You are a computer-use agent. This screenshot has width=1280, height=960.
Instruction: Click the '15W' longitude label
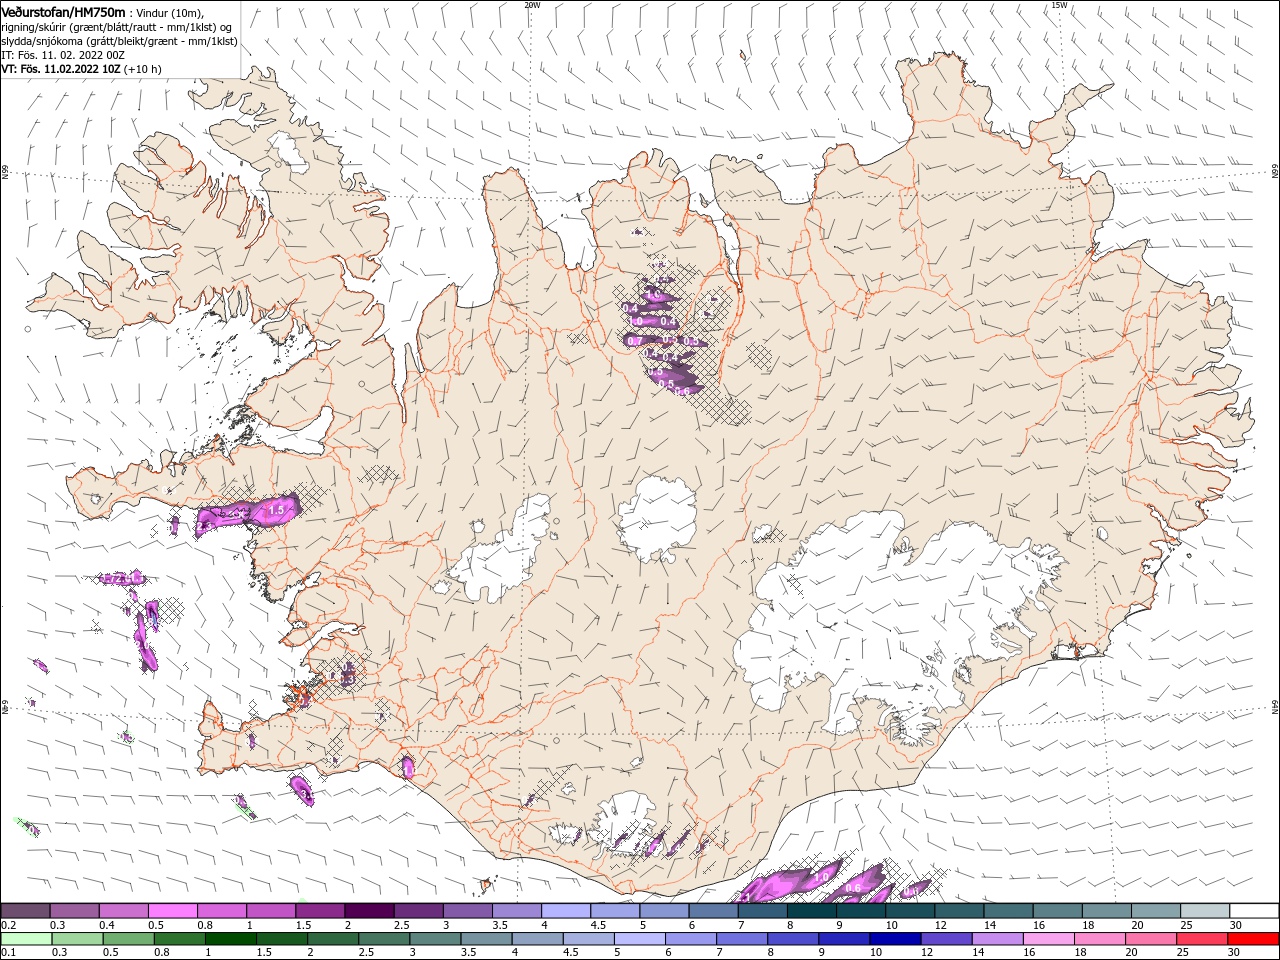click(x=1059, y=5)
